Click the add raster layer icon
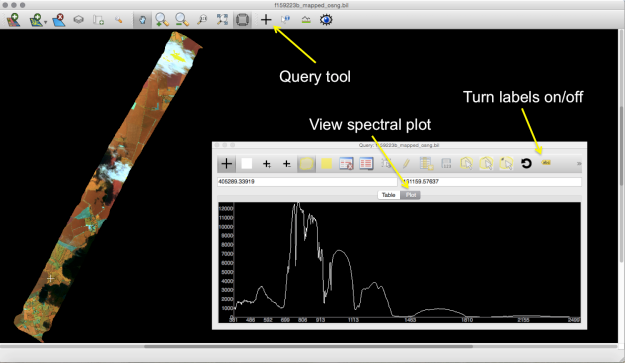This screenshot has width=625, height=363. point(14,20)
